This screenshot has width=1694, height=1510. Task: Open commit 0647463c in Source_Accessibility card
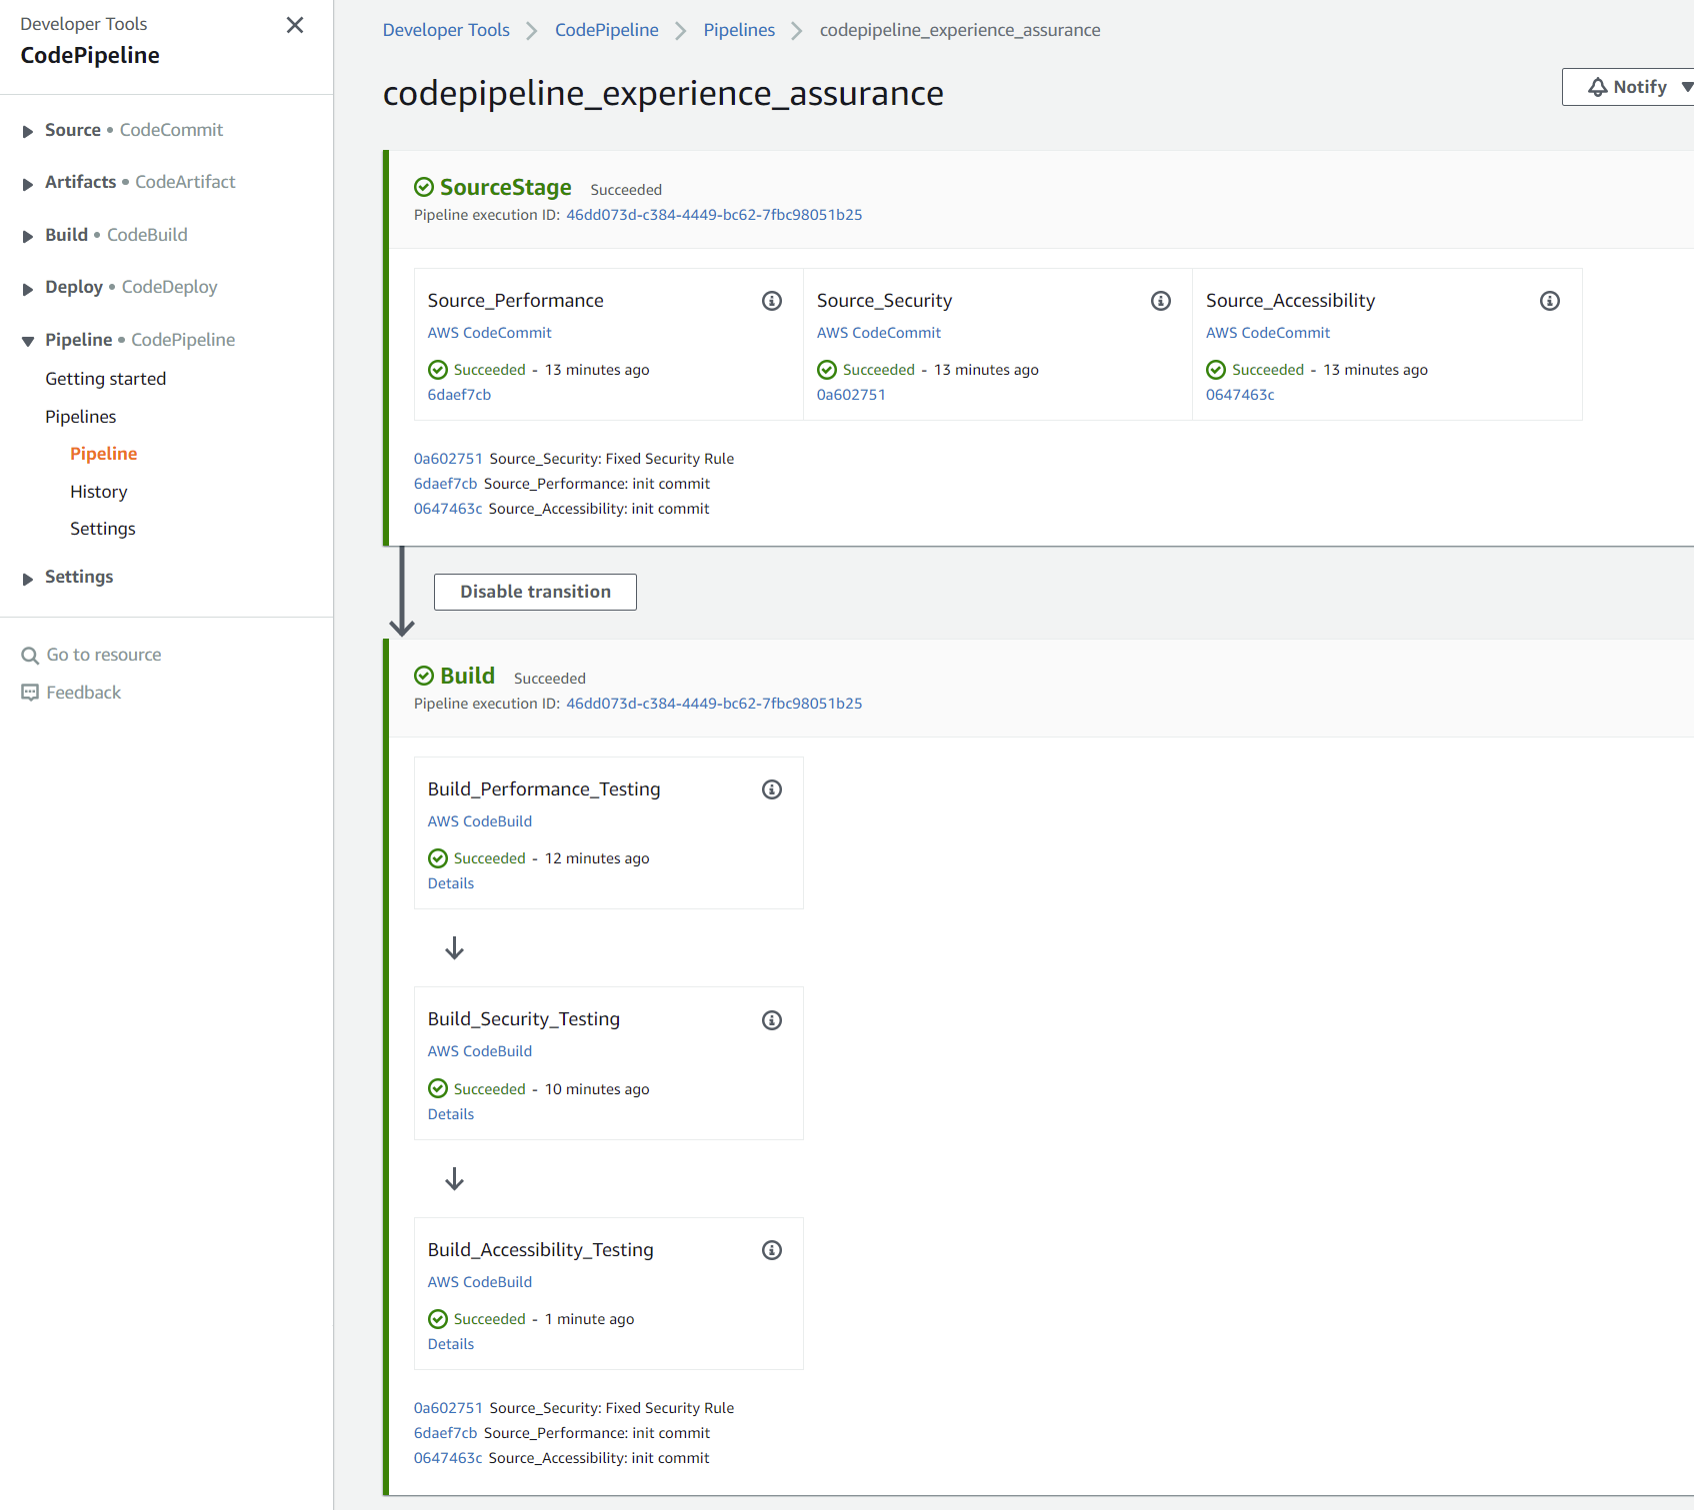[x=1240, y=395]
